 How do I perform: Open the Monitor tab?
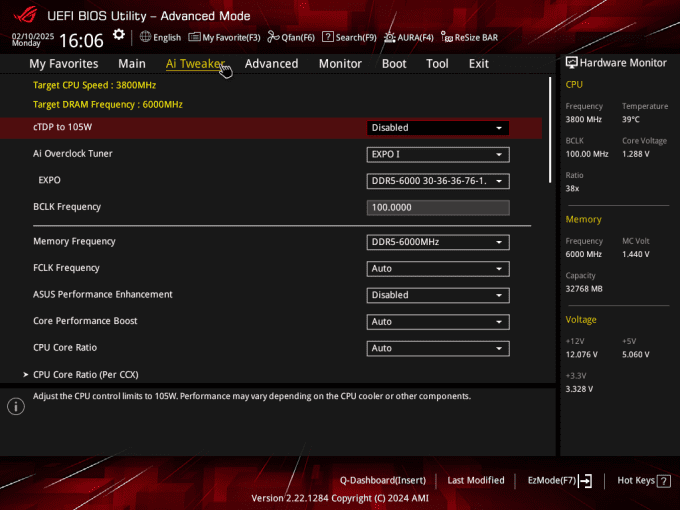(x=340, y=64)
